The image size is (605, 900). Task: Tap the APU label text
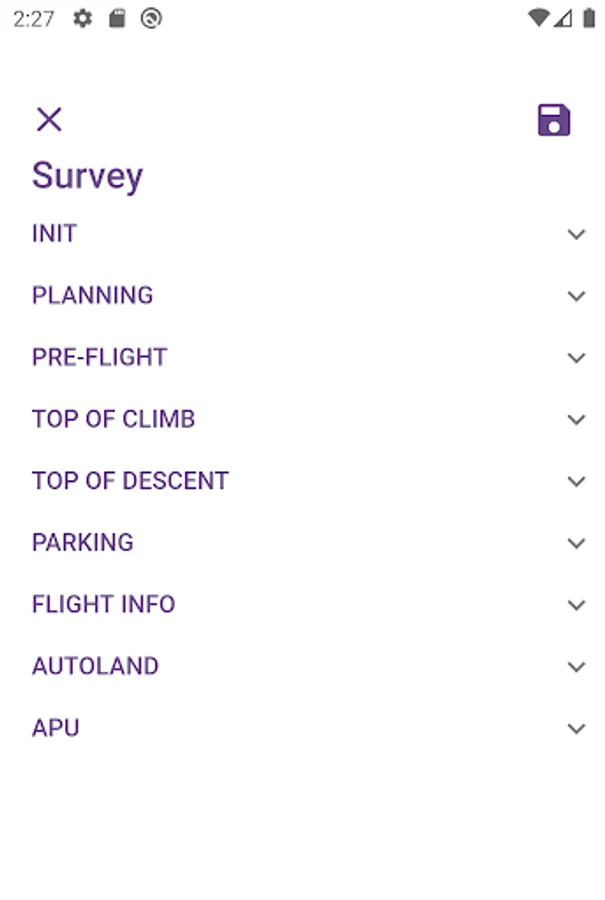pos(55,728)
